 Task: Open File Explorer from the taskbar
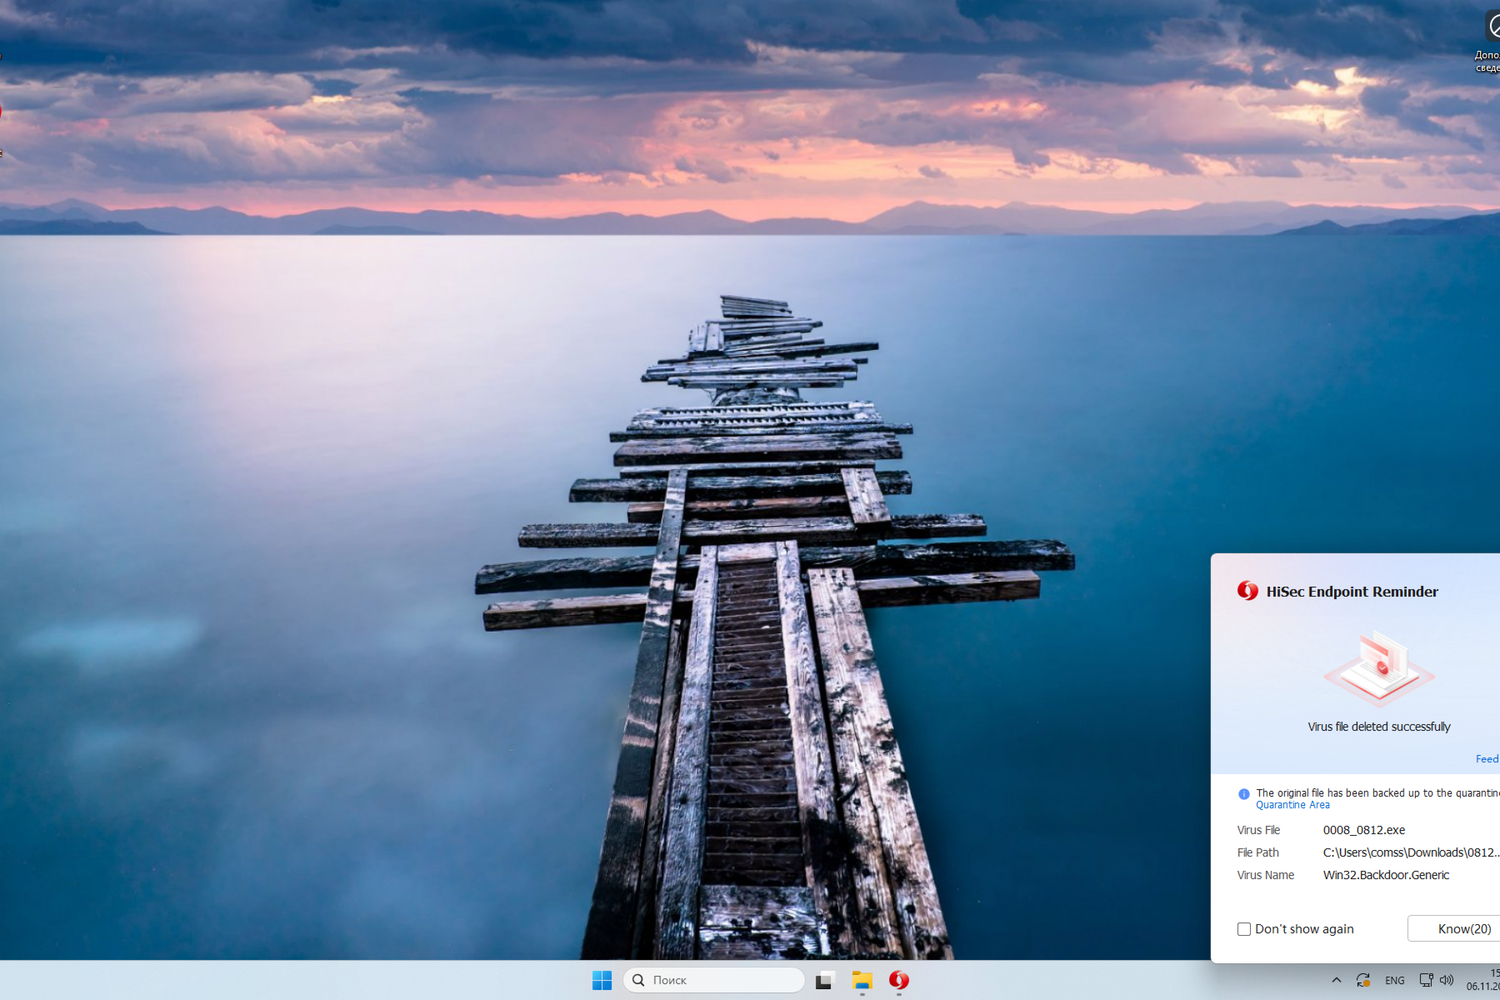coord(862,980)
